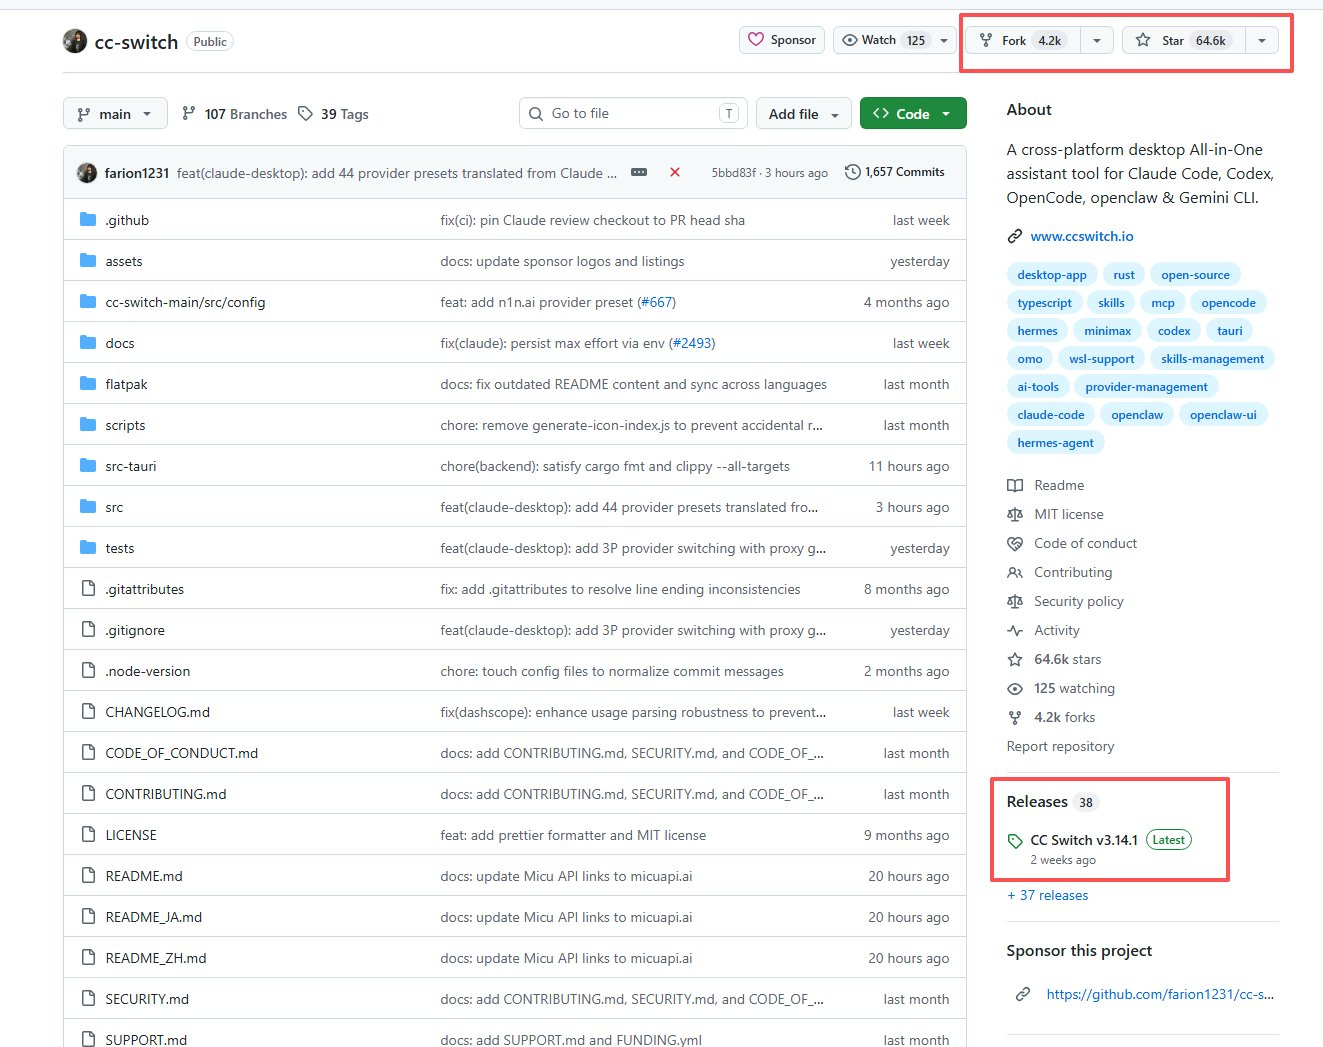Open the .github folder icon
This screenshot has height=1047, width=1323.
coord(88,220)
